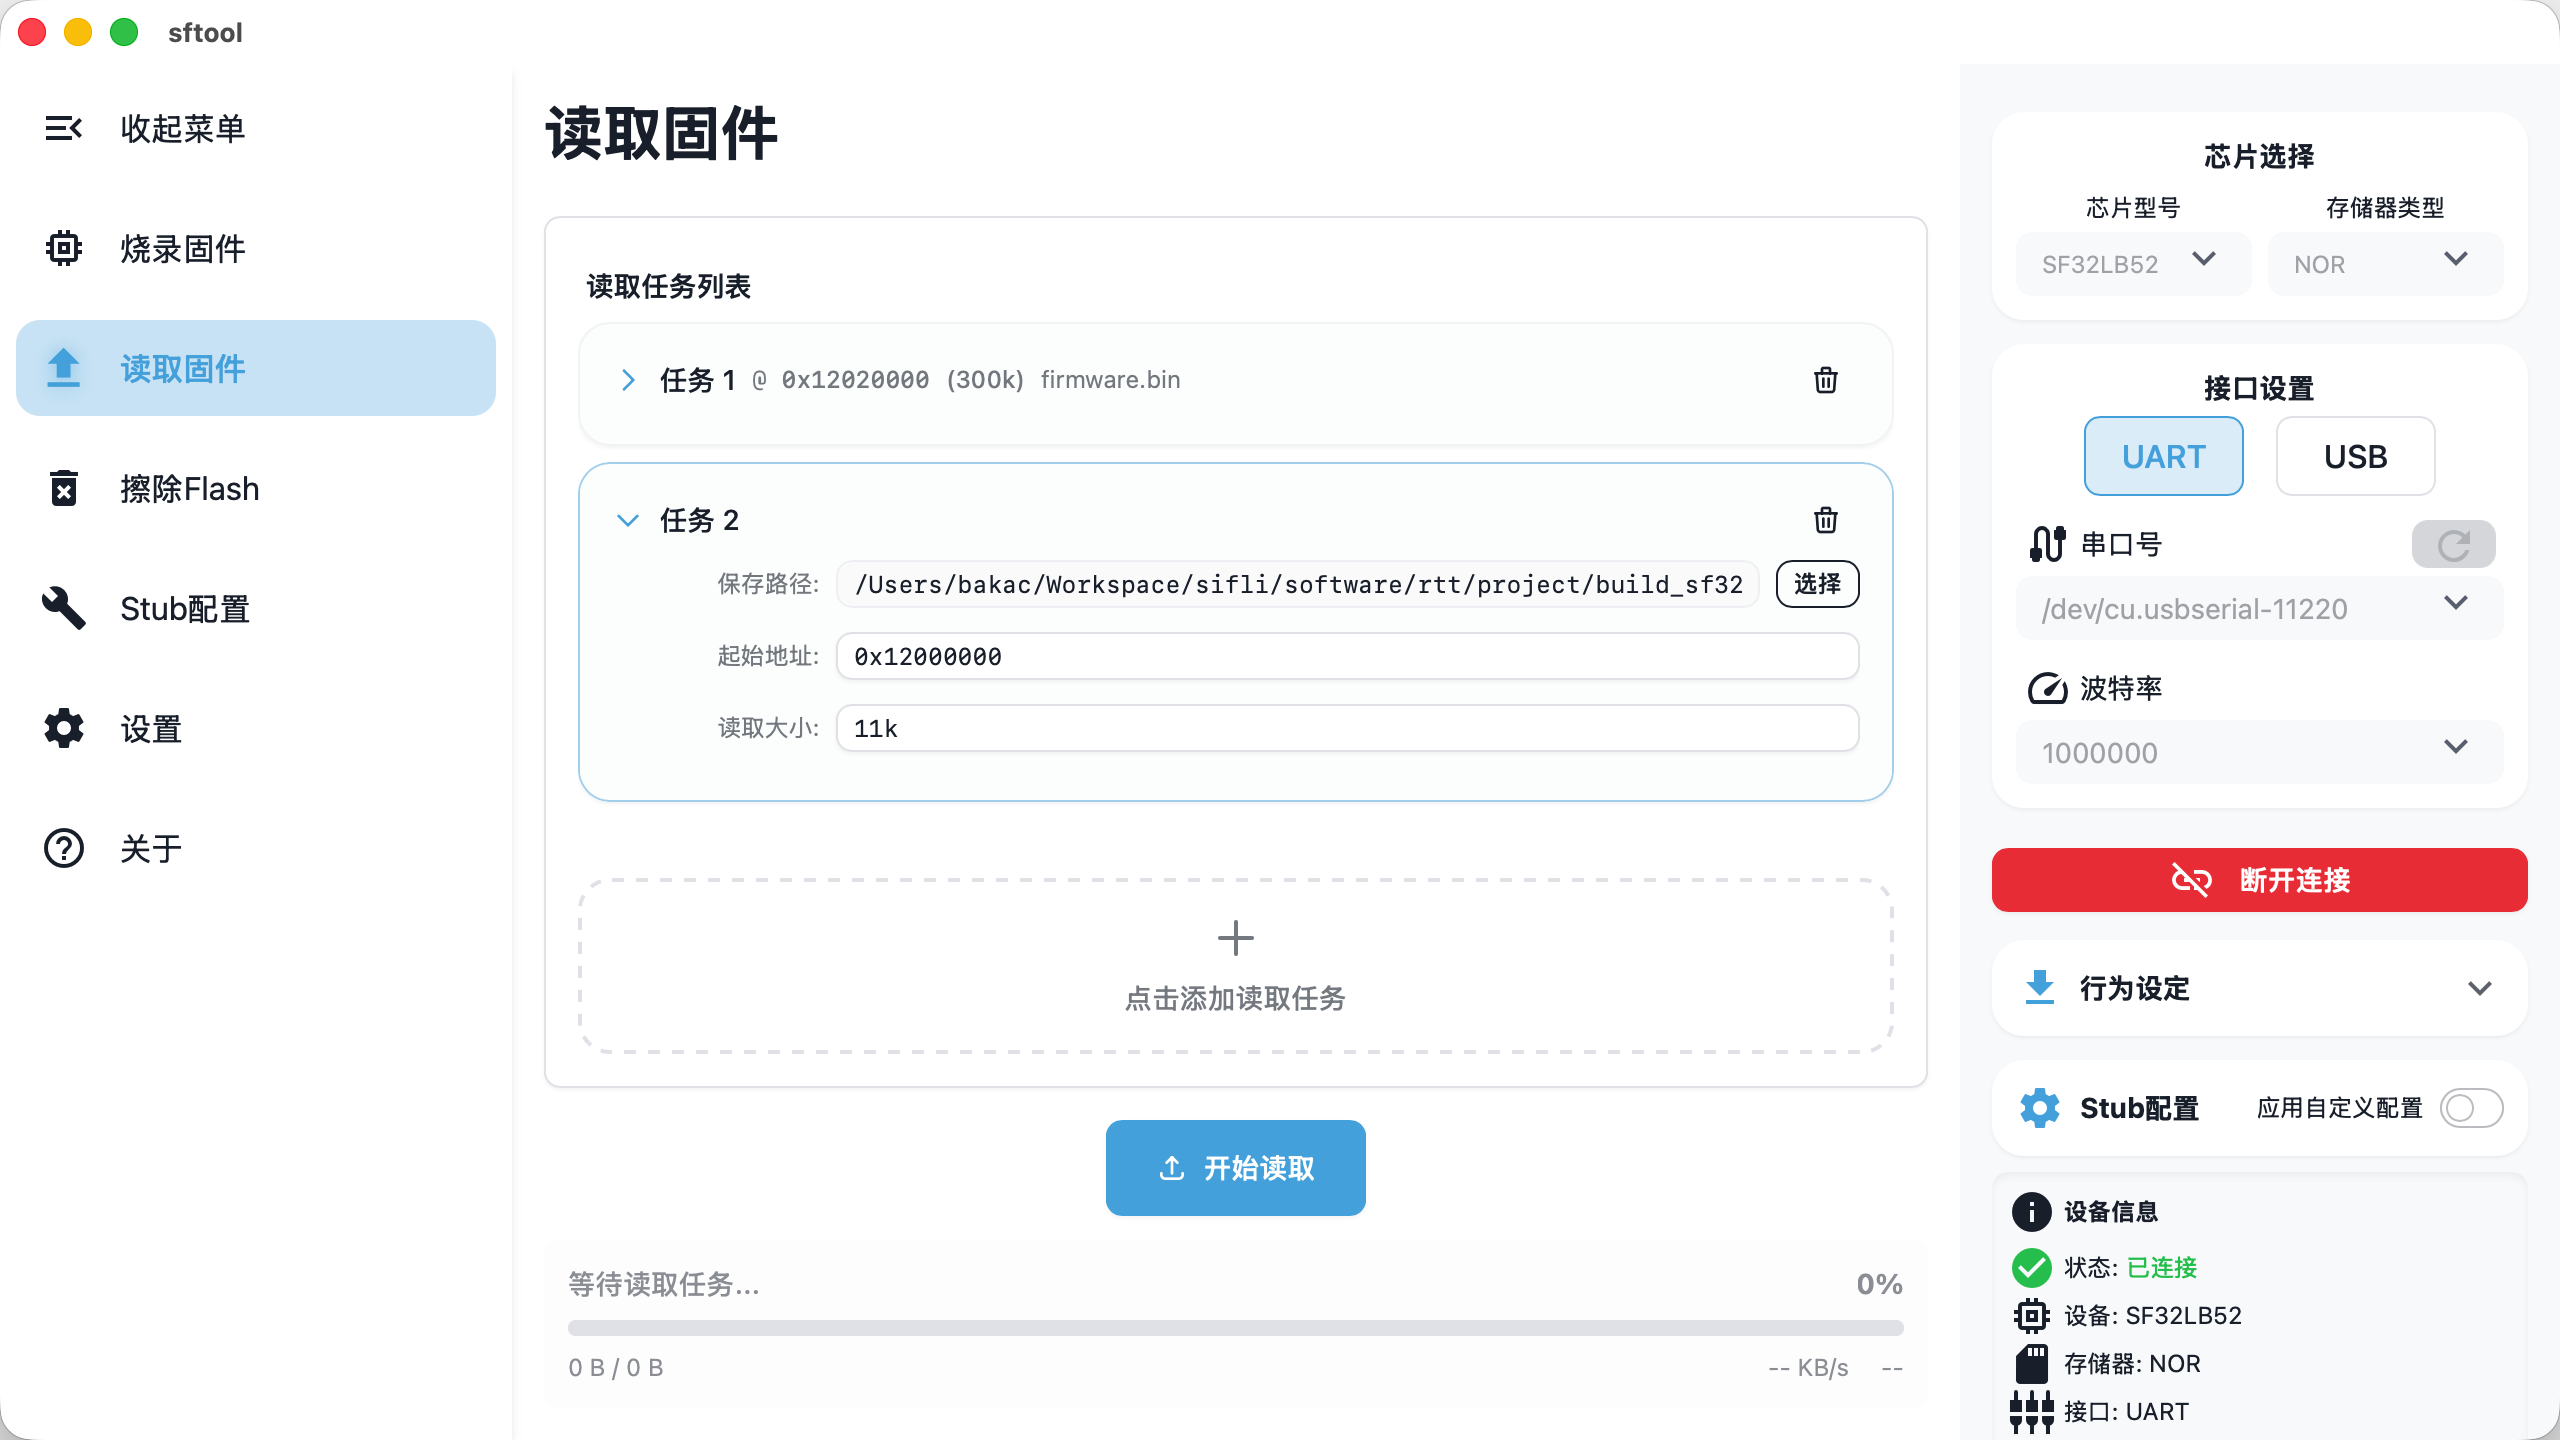Open the 设置 menu item
Viewport: 2560px width, 1440px height.
tap(150, 728)
